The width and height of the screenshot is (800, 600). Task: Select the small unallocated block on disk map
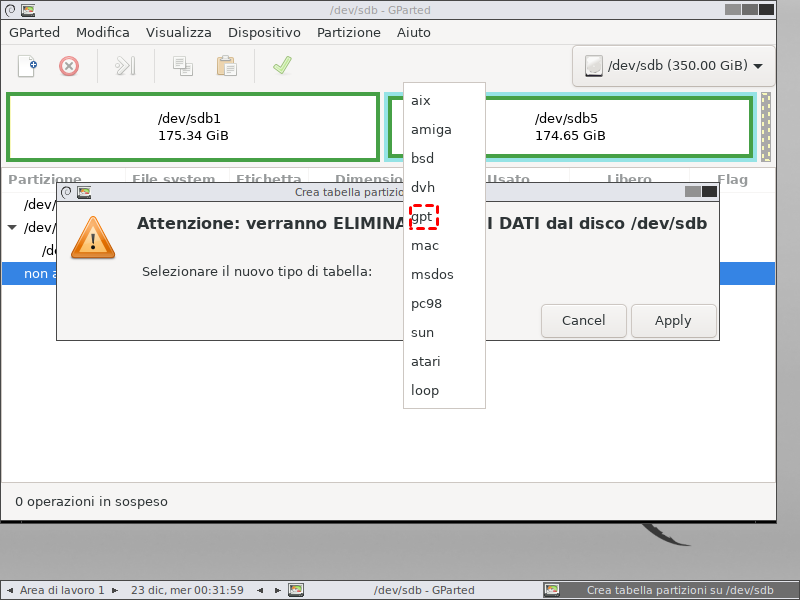(x=765, y=127)
